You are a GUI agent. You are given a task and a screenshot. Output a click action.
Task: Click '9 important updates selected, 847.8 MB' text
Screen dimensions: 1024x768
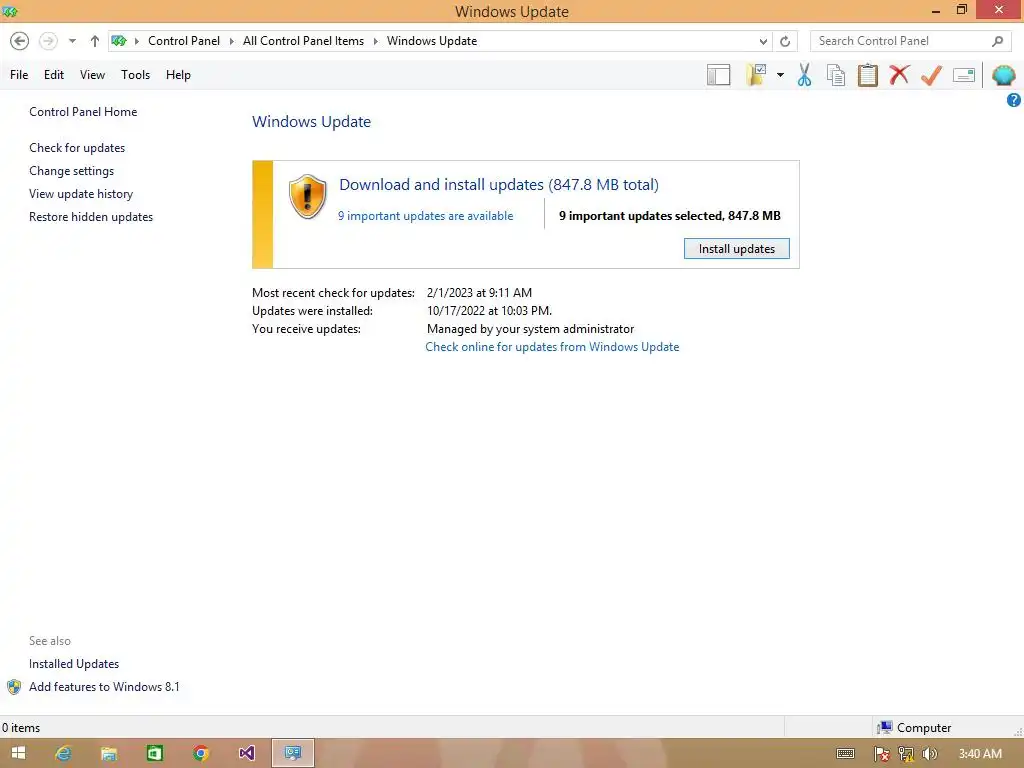(669, 216)
